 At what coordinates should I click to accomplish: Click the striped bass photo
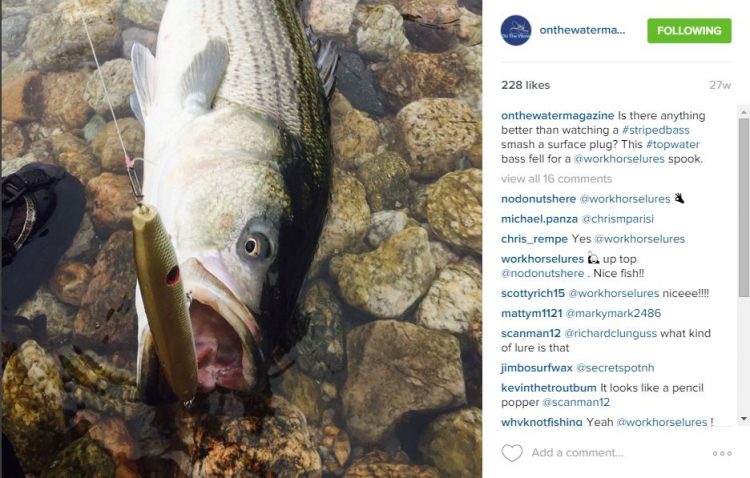click(x=241, y=239)
